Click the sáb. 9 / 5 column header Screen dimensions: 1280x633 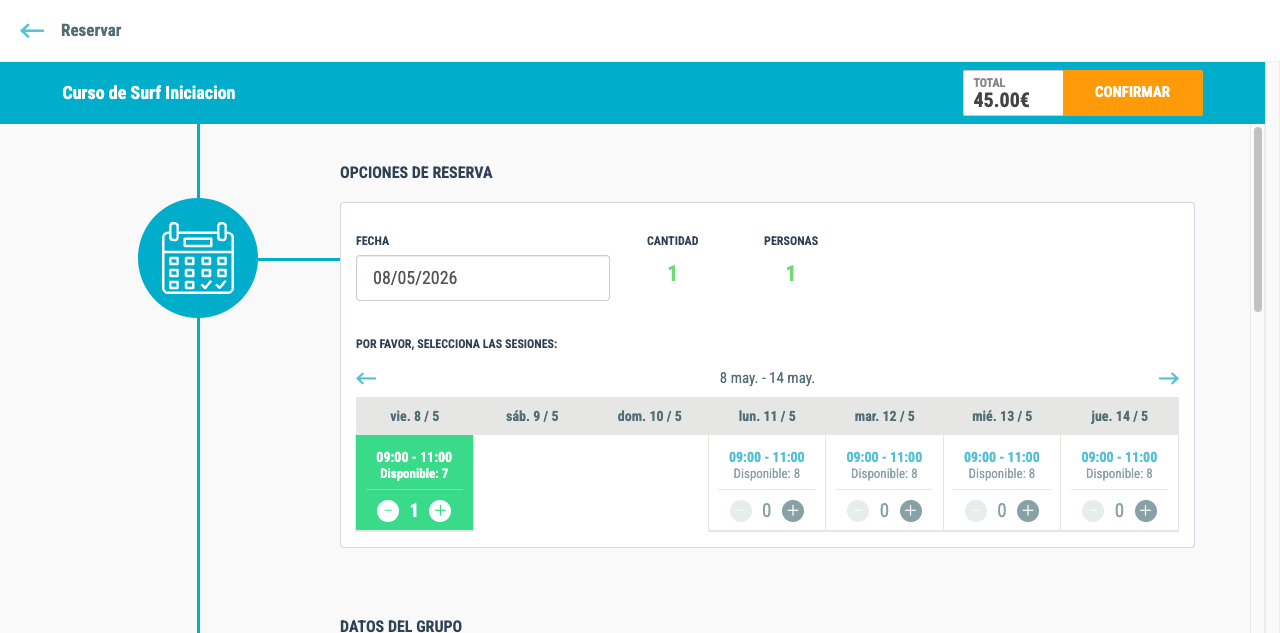[x=532, y=416]
